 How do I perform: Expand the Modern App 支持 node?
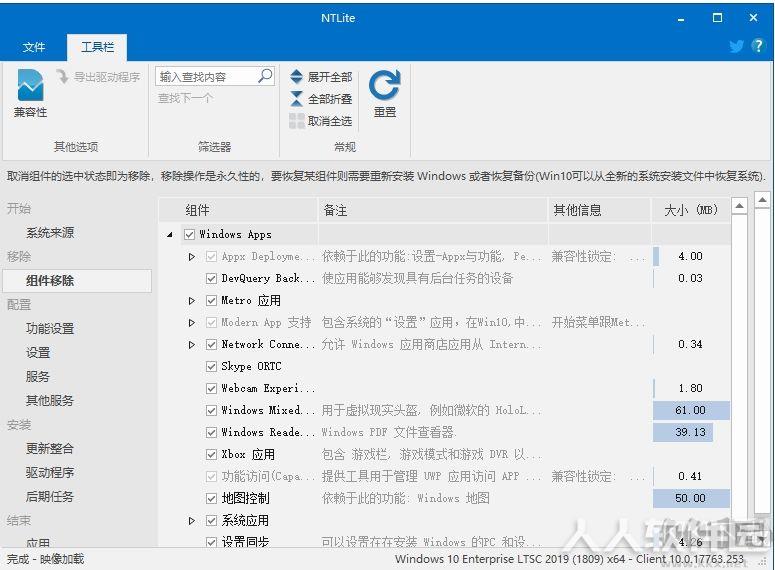tap(192, 323)
